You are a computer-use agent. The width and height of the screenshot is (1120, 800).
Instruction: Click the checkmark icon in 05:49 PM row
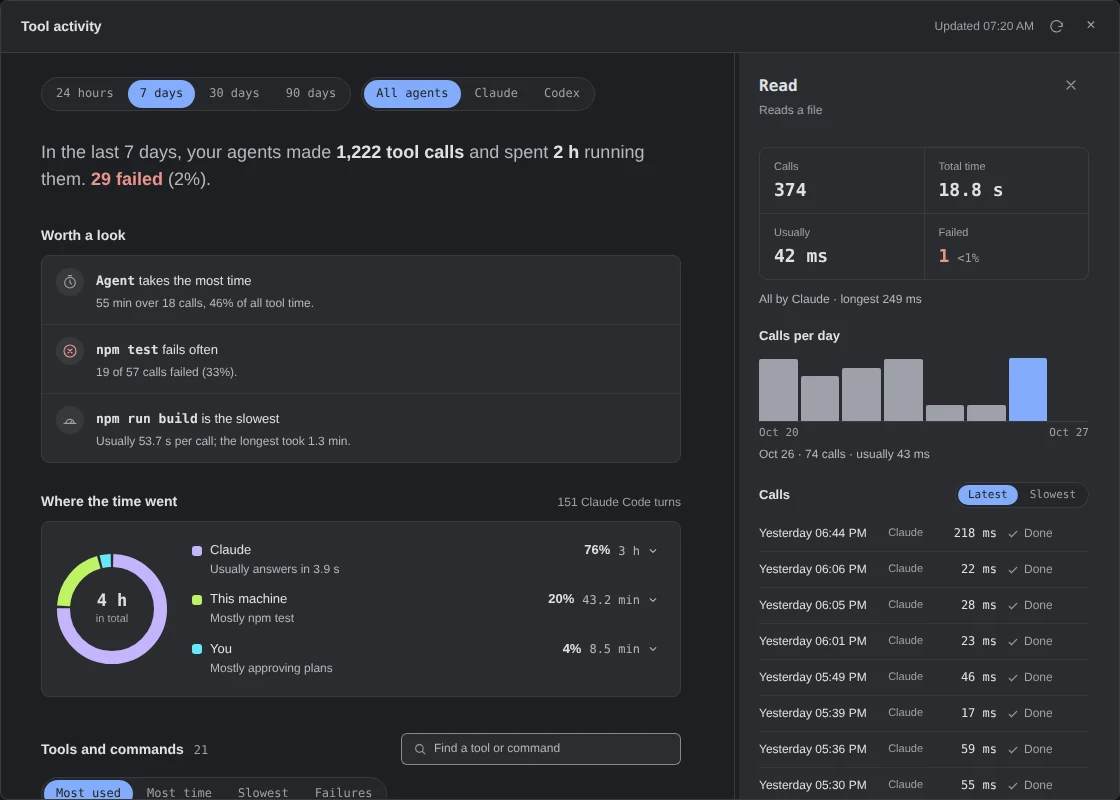coord(1013,677)
